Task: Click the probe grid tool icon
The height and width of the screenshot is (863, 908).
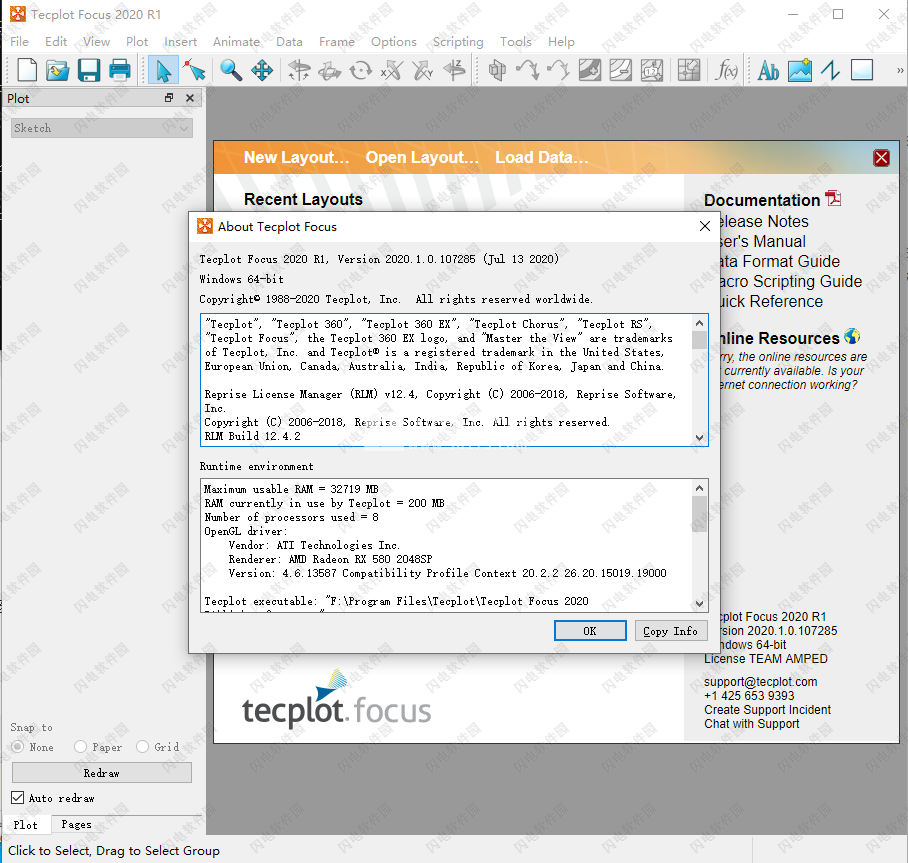Action: (x=689, y=71)
